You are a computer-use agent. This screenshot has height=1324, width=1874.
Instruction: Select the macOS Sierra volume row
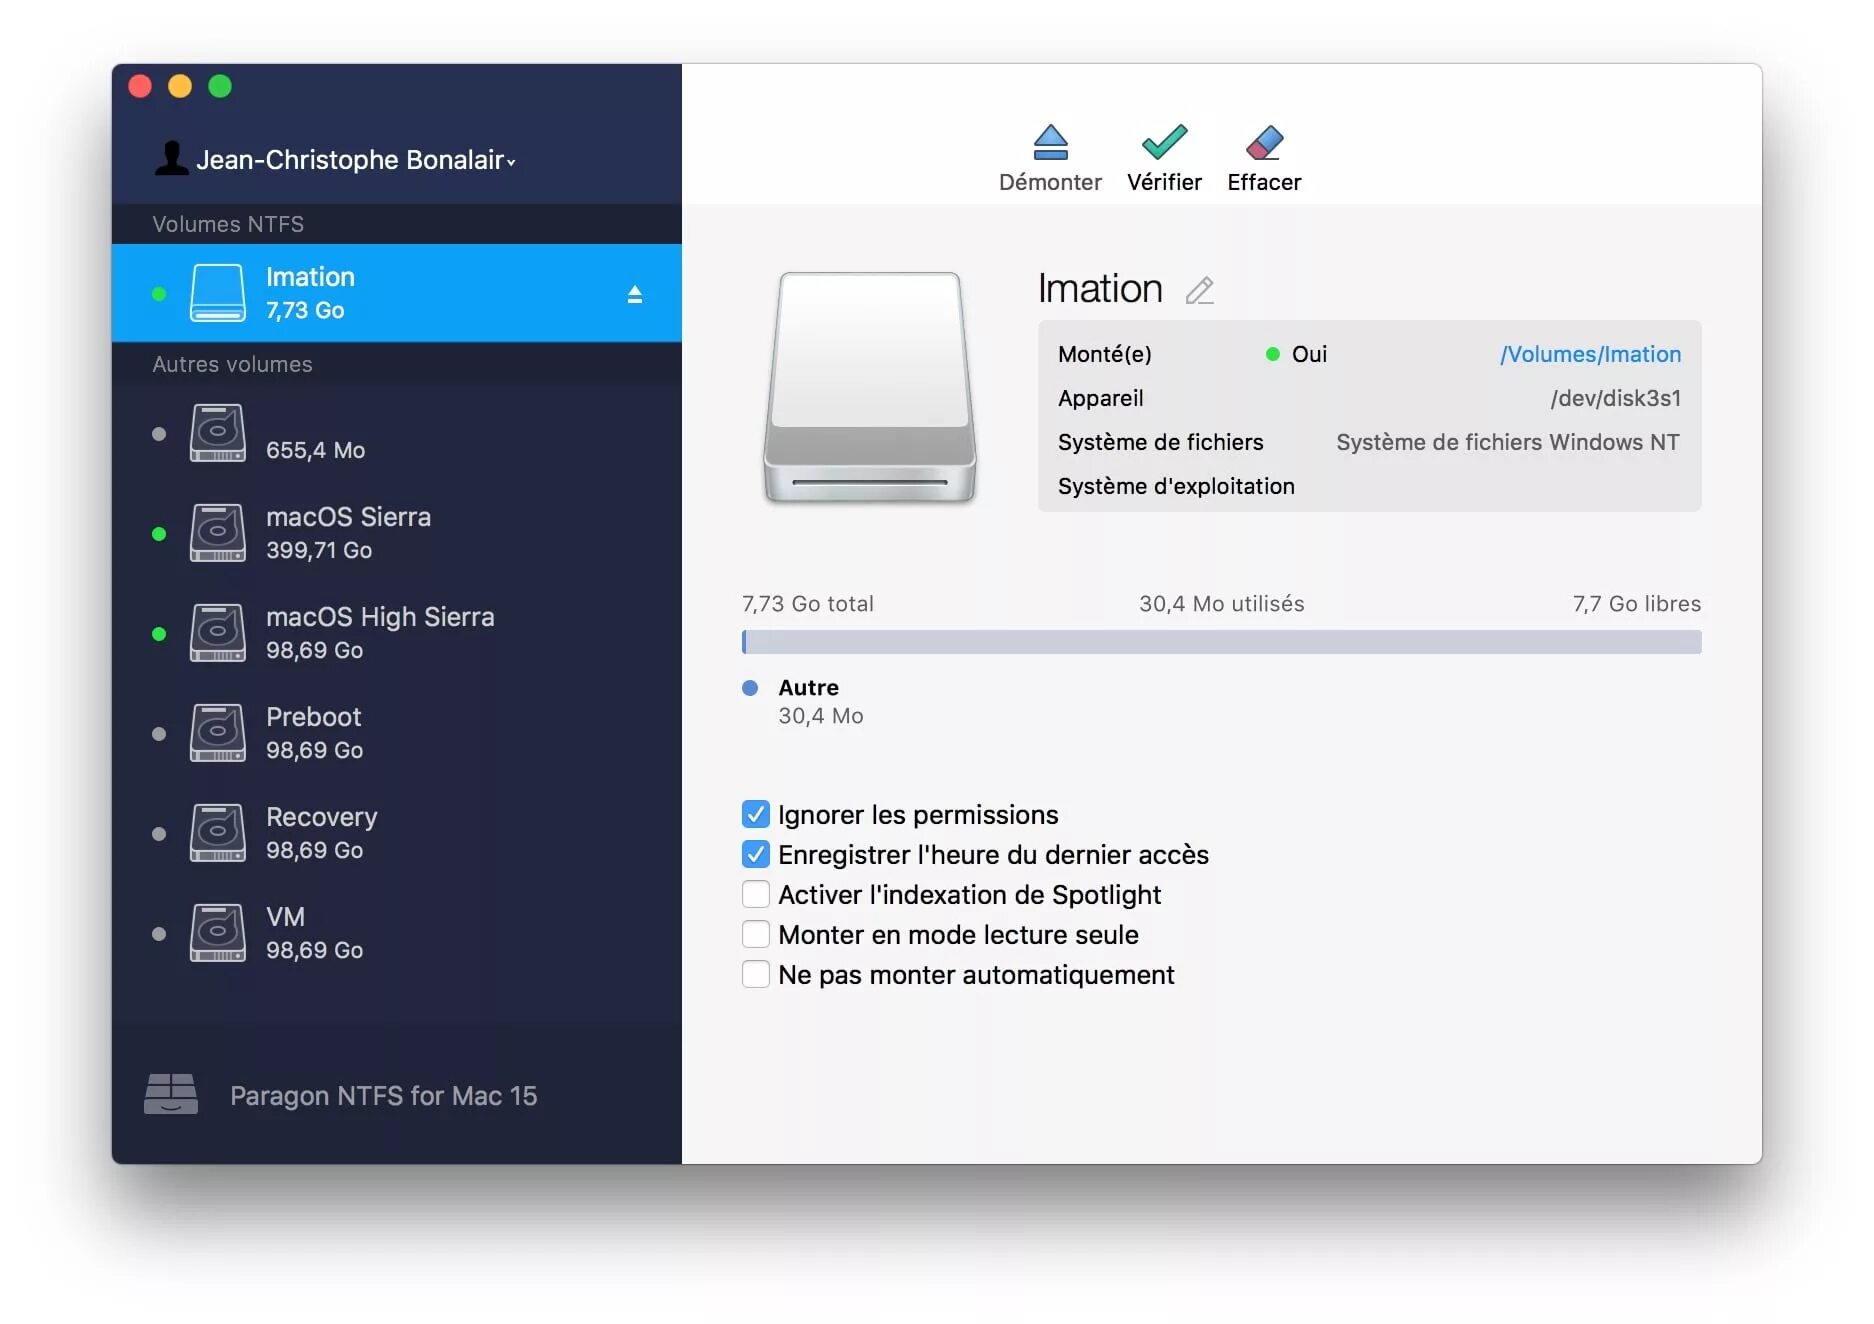click(x=397, y=533)
